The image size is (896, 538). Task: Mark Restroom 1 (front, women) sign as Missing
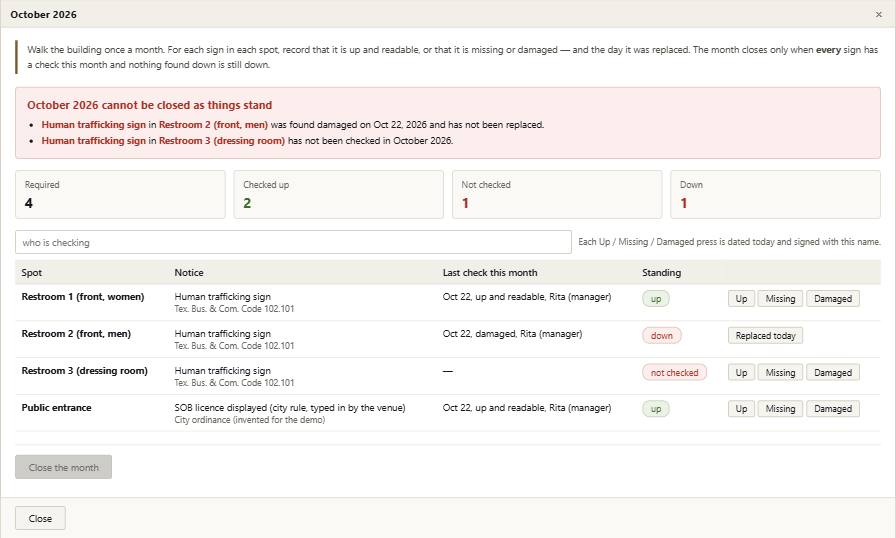click(780, 299)
